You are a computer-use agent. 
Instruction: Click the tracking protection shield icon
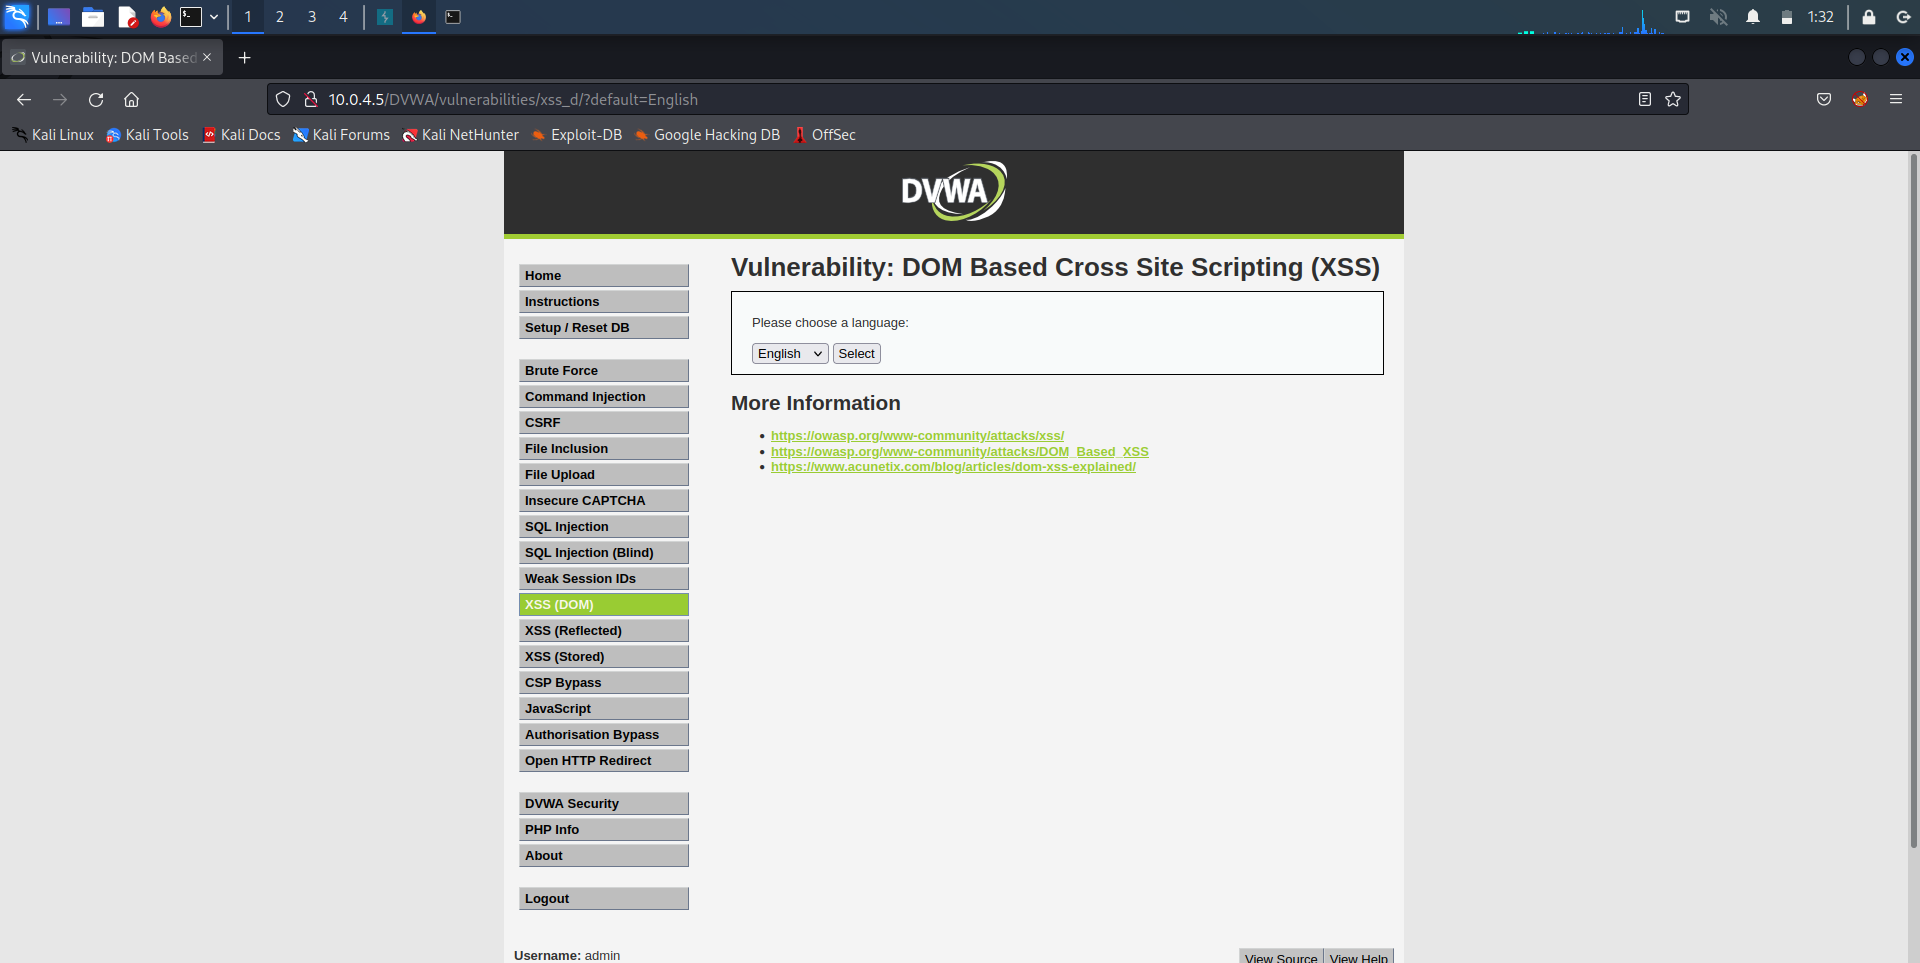[283, 100]
